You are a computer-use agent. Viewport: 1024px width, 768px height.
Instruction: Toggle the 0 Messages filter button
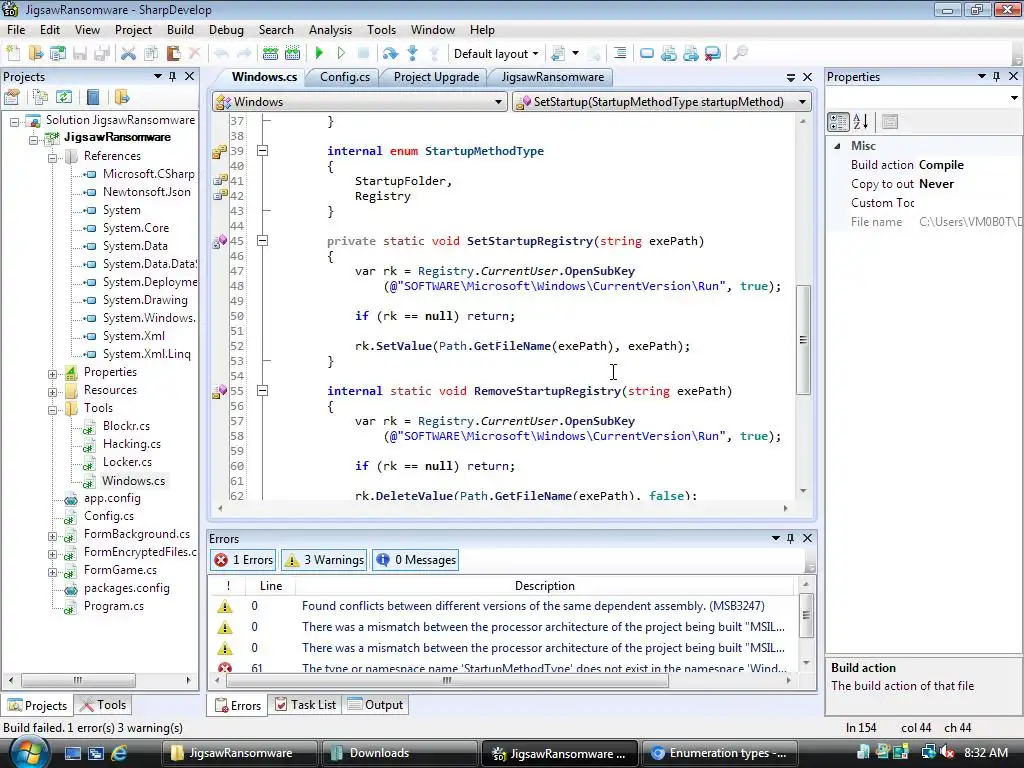click(415, 560)
